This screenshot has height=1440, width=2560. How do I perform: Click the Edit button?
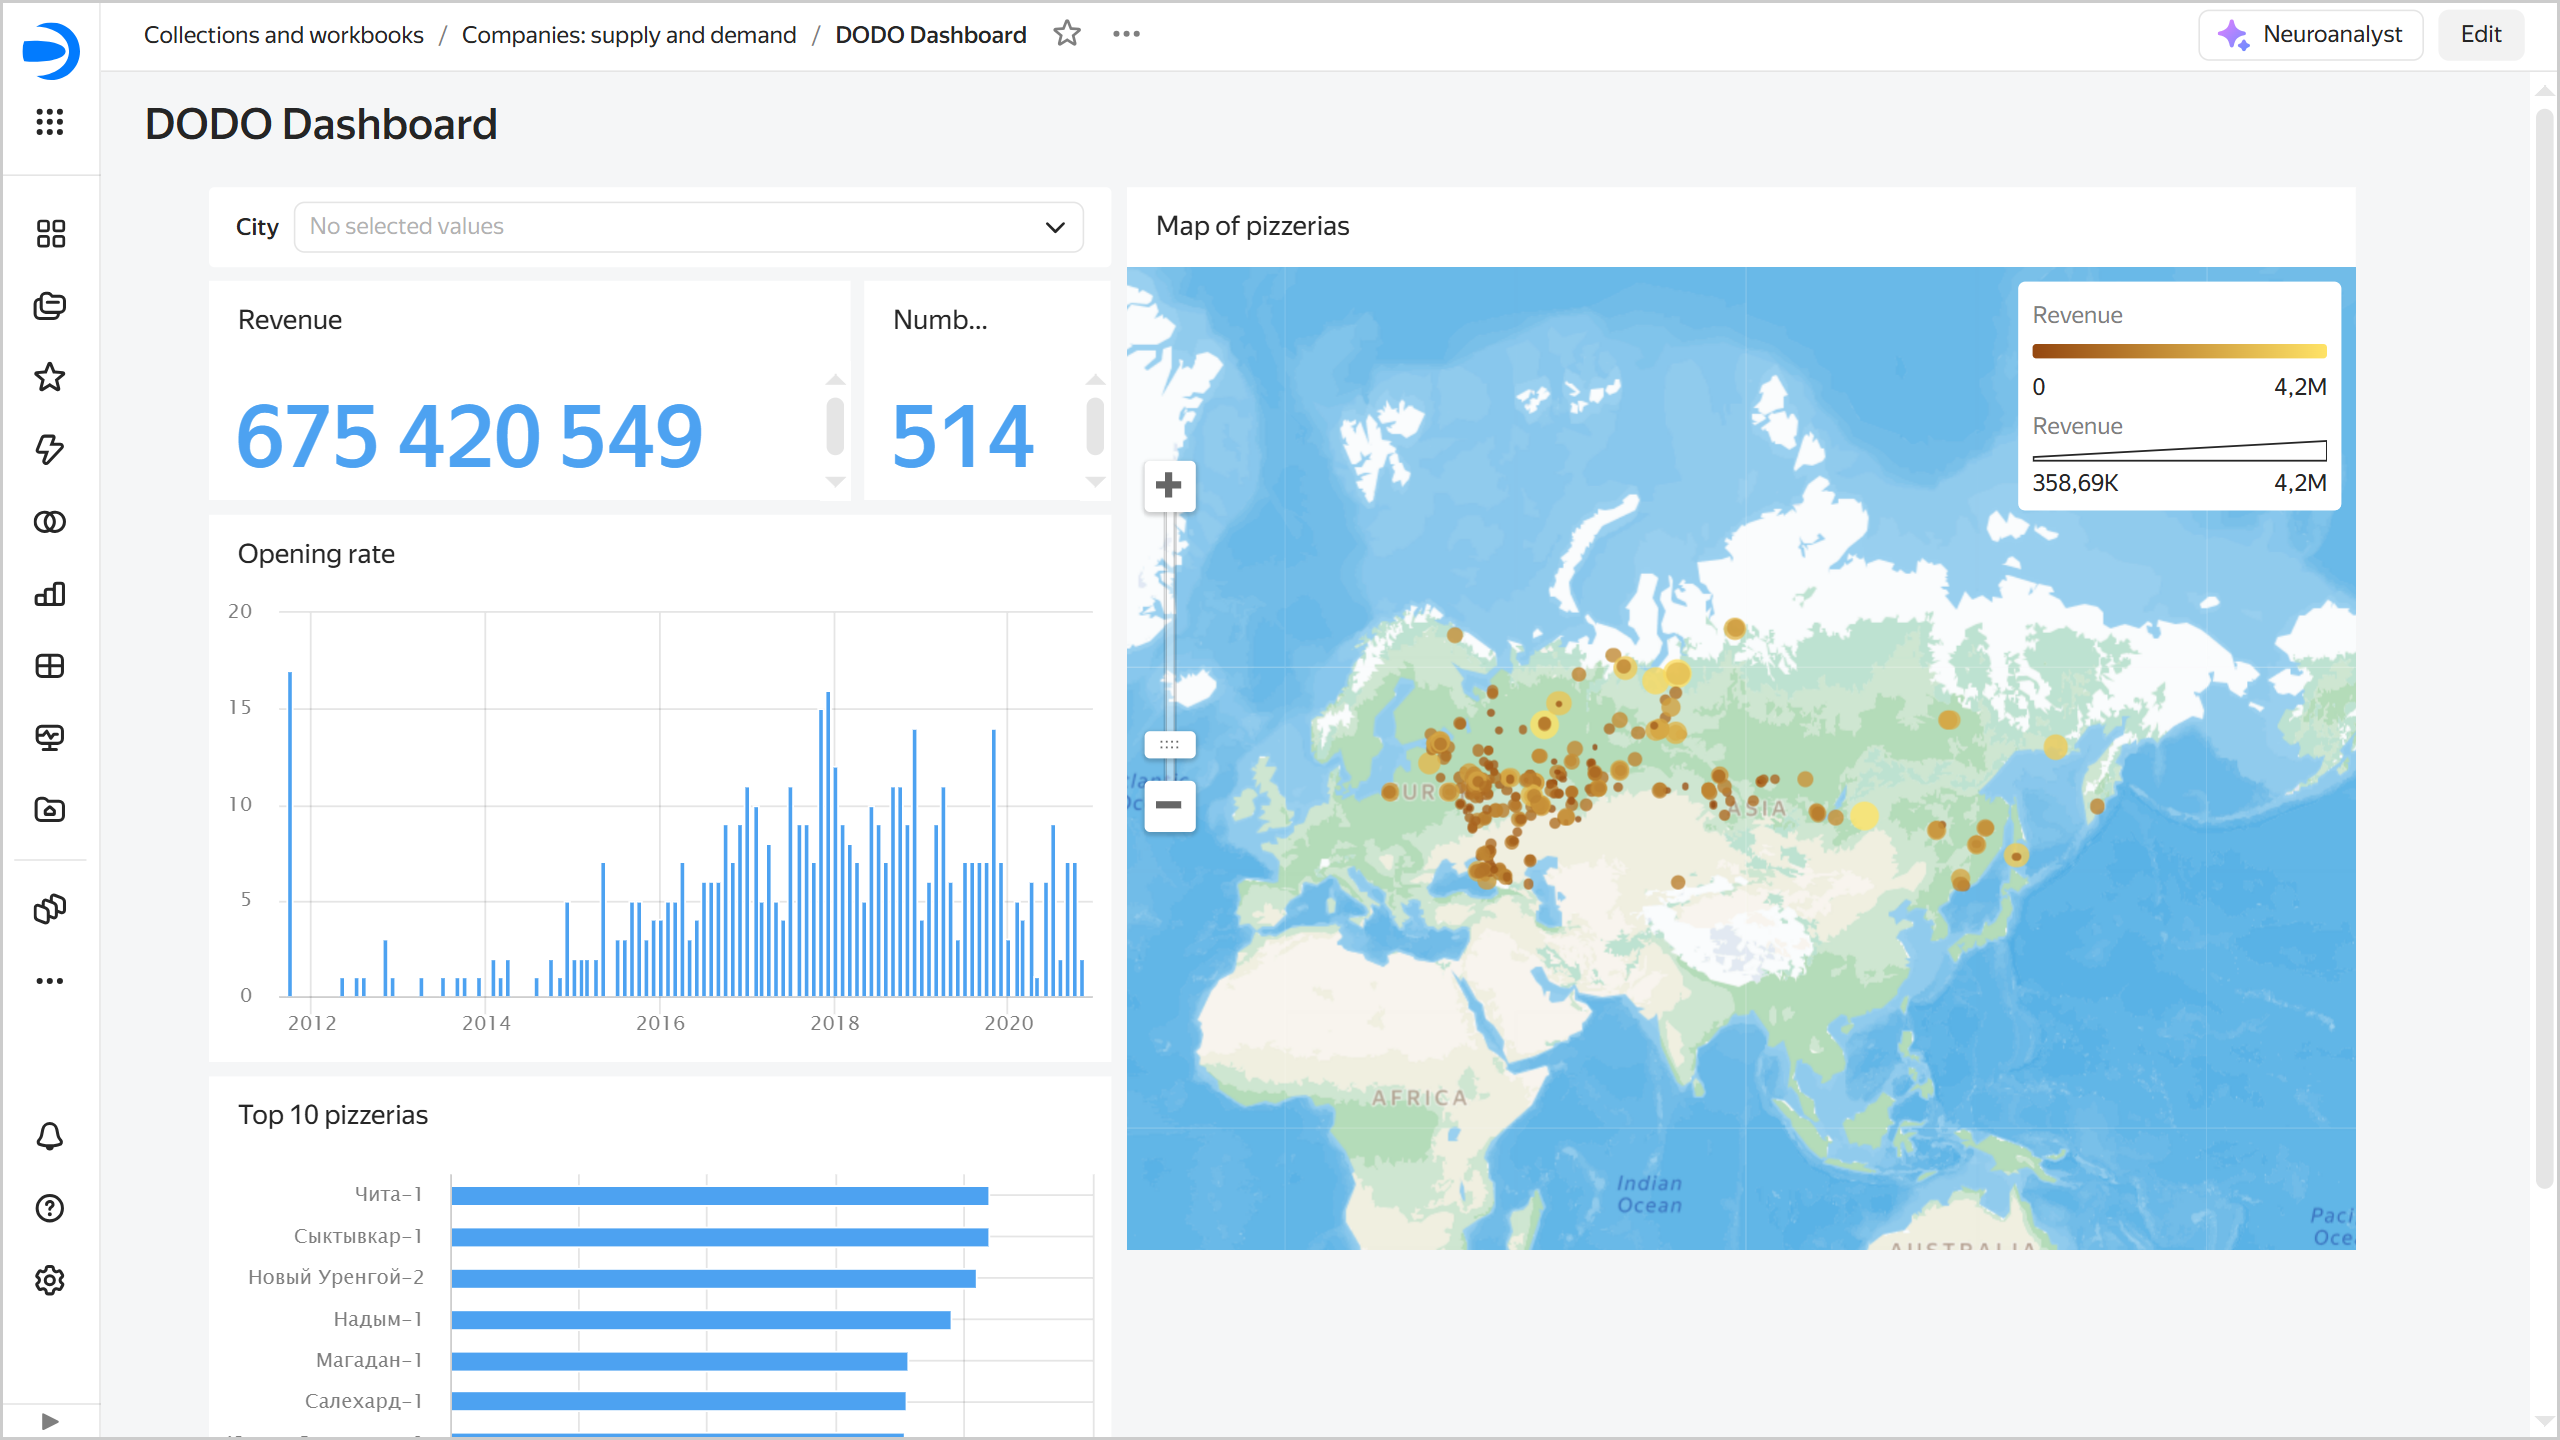pos(2480,35)
